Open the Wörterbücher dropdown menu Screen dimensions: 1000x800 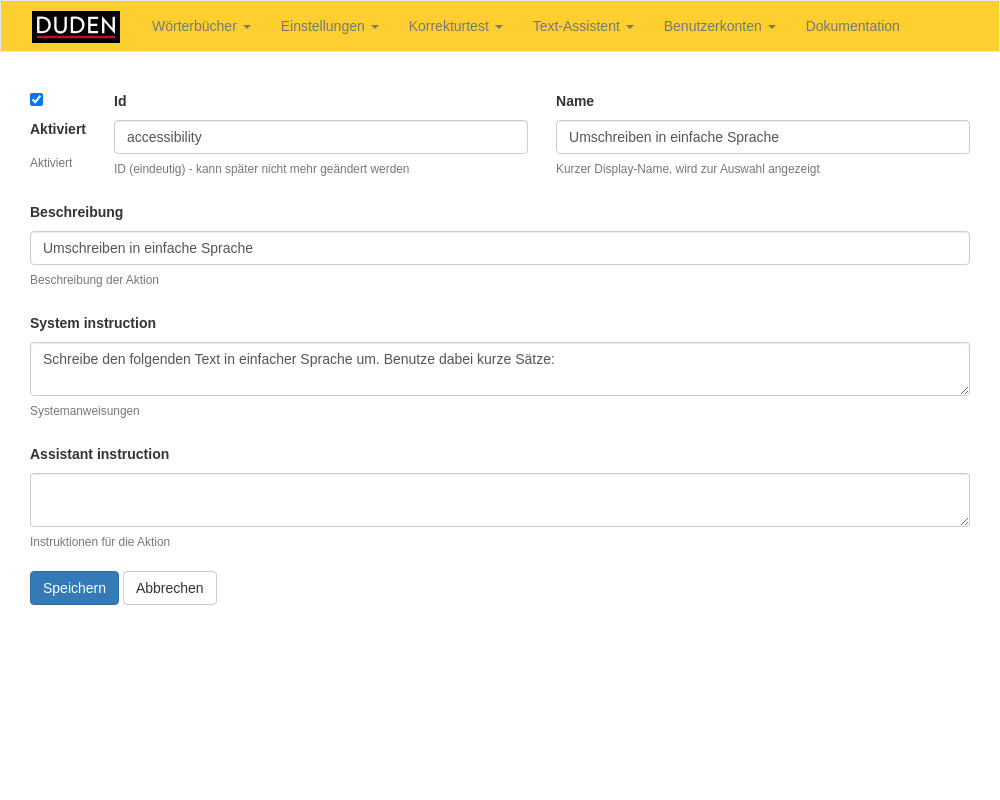(x=201, y=26)
